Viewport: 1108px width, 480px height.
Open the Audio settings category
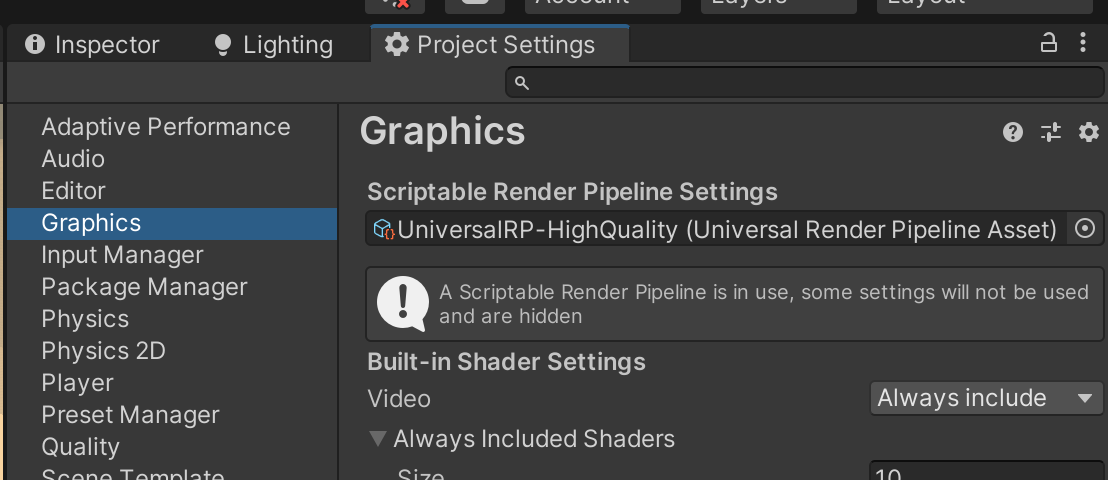(73, 159)
